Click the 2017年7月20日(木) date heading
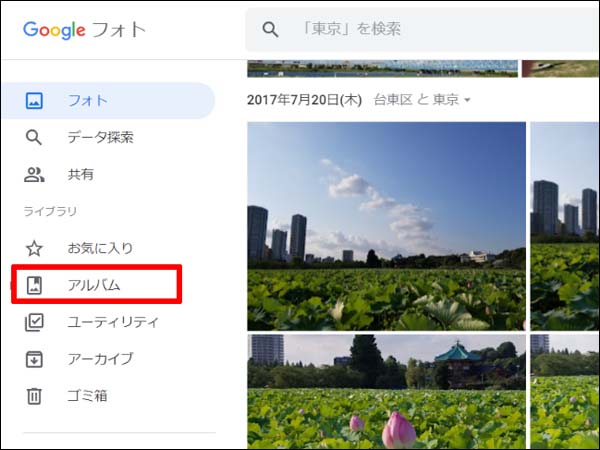Screen dimensions: 600x450 tap(305, 100)
